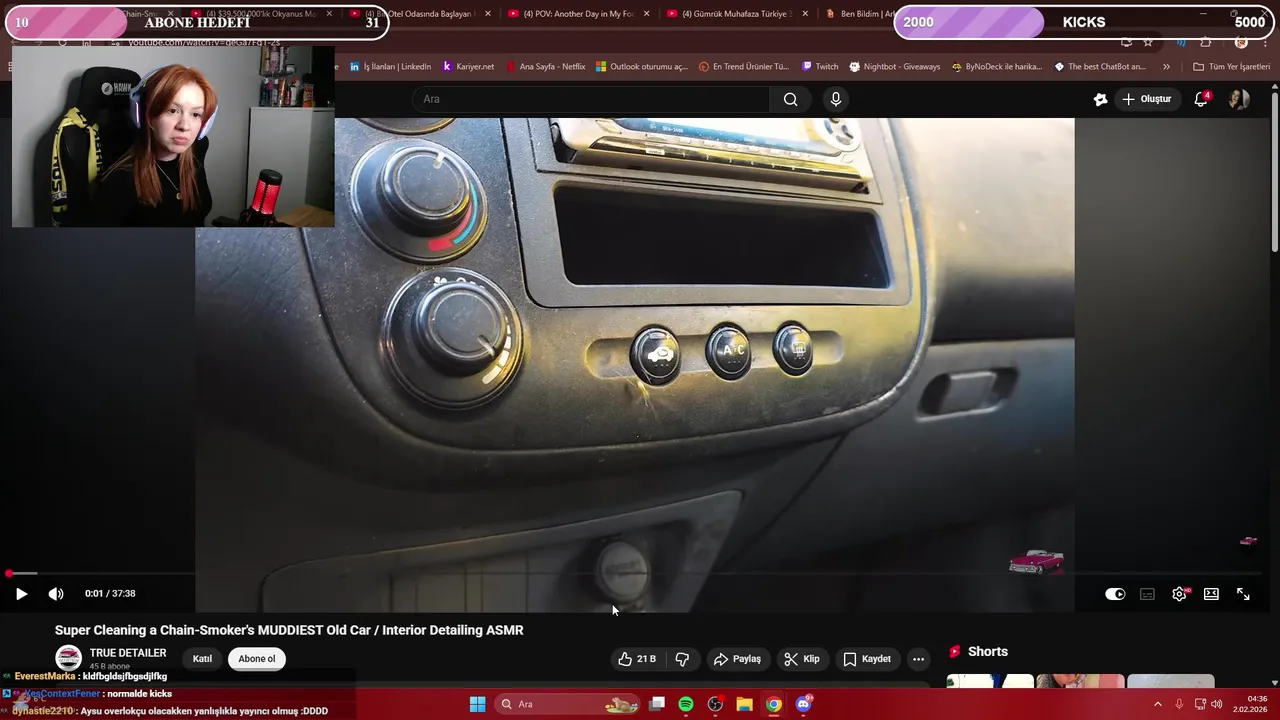Expand the bookmarks overflow chevron
The image size is (1280, 720).
click(1166, 67)
